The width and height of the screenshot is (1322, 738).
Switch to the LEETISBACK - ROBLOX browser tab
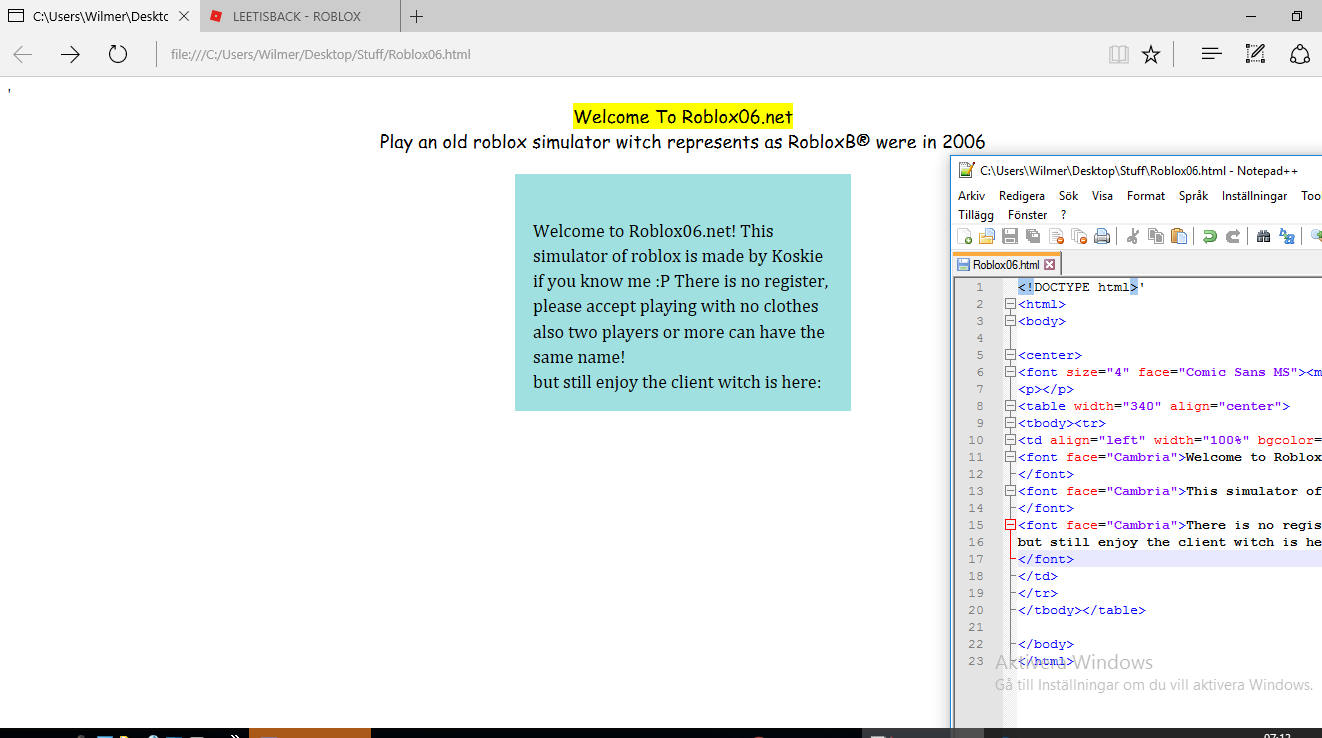click(300, 16)
